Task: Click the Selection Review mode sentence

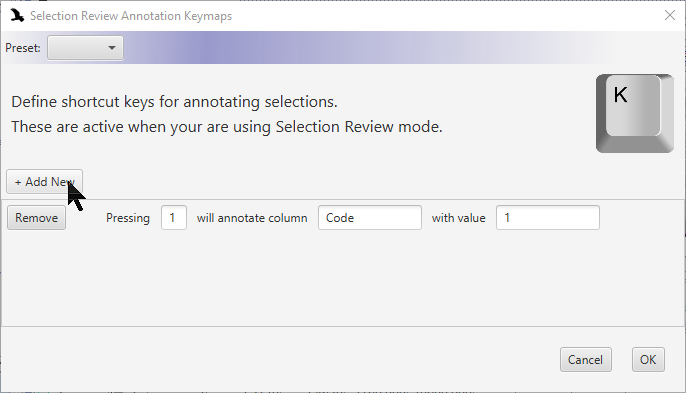Action: (227, 127)
